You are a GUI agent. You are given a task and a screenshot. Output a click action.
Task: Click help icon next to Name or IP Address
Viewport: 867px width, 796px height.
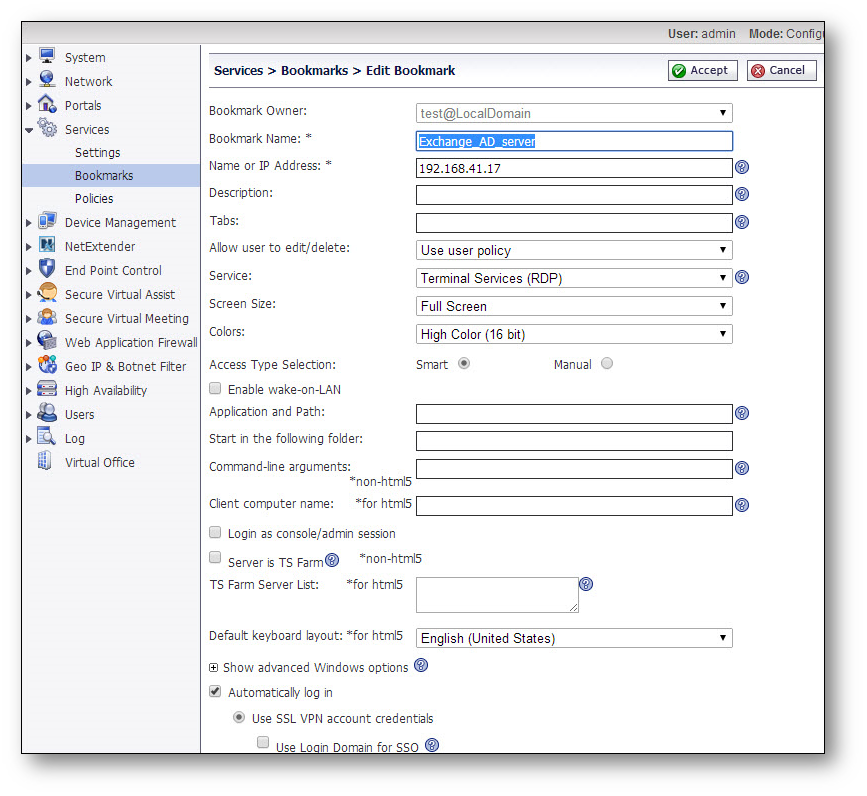(x=742, y=168)
